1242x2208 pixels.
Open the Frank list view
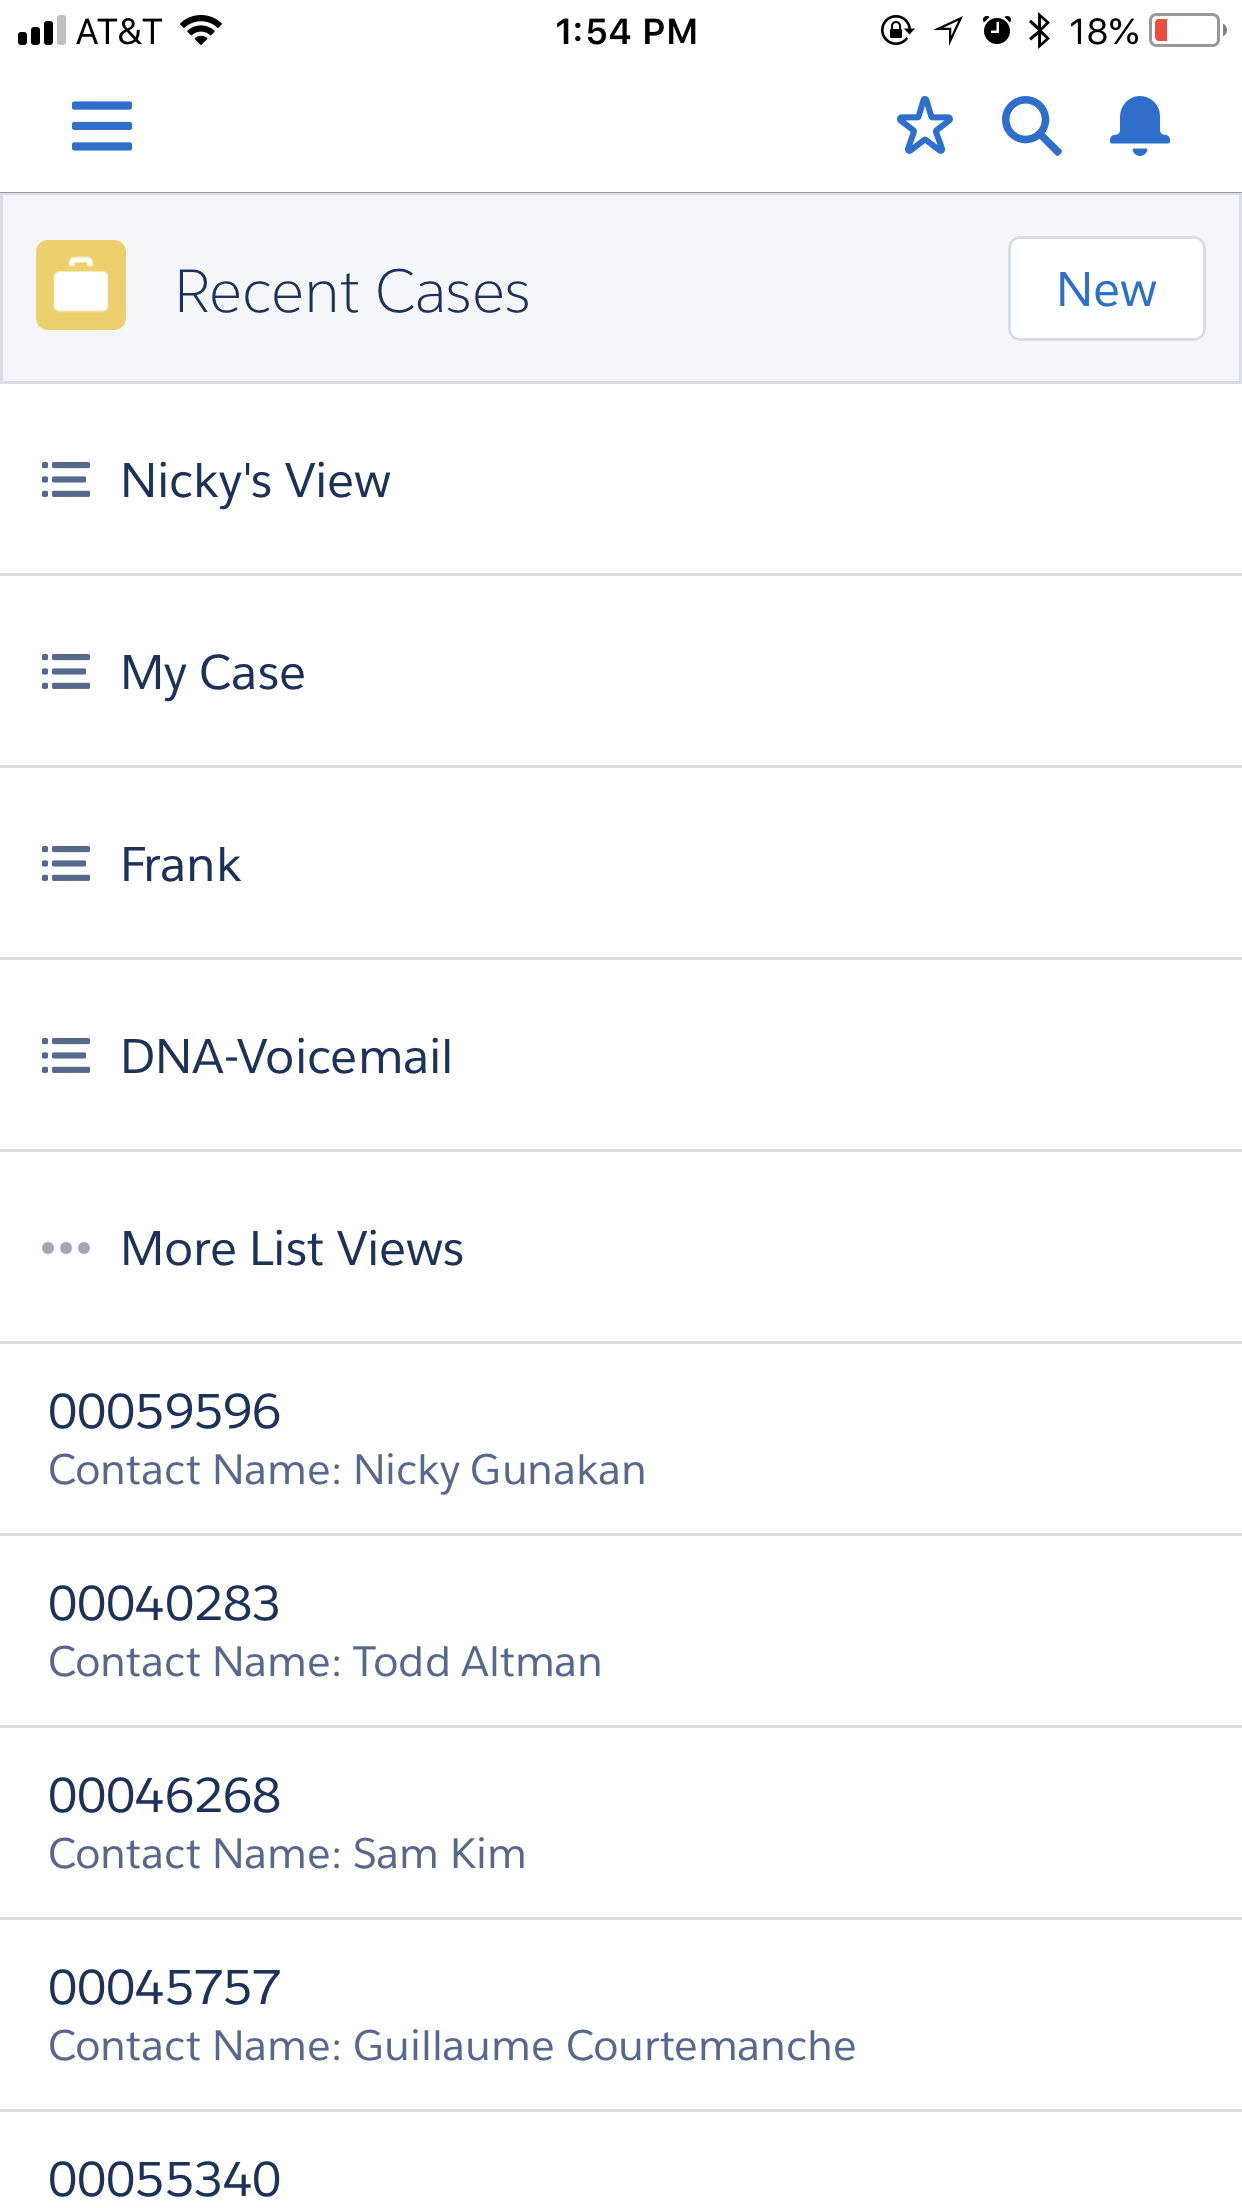pyautogui.click(x=181, y=864)
